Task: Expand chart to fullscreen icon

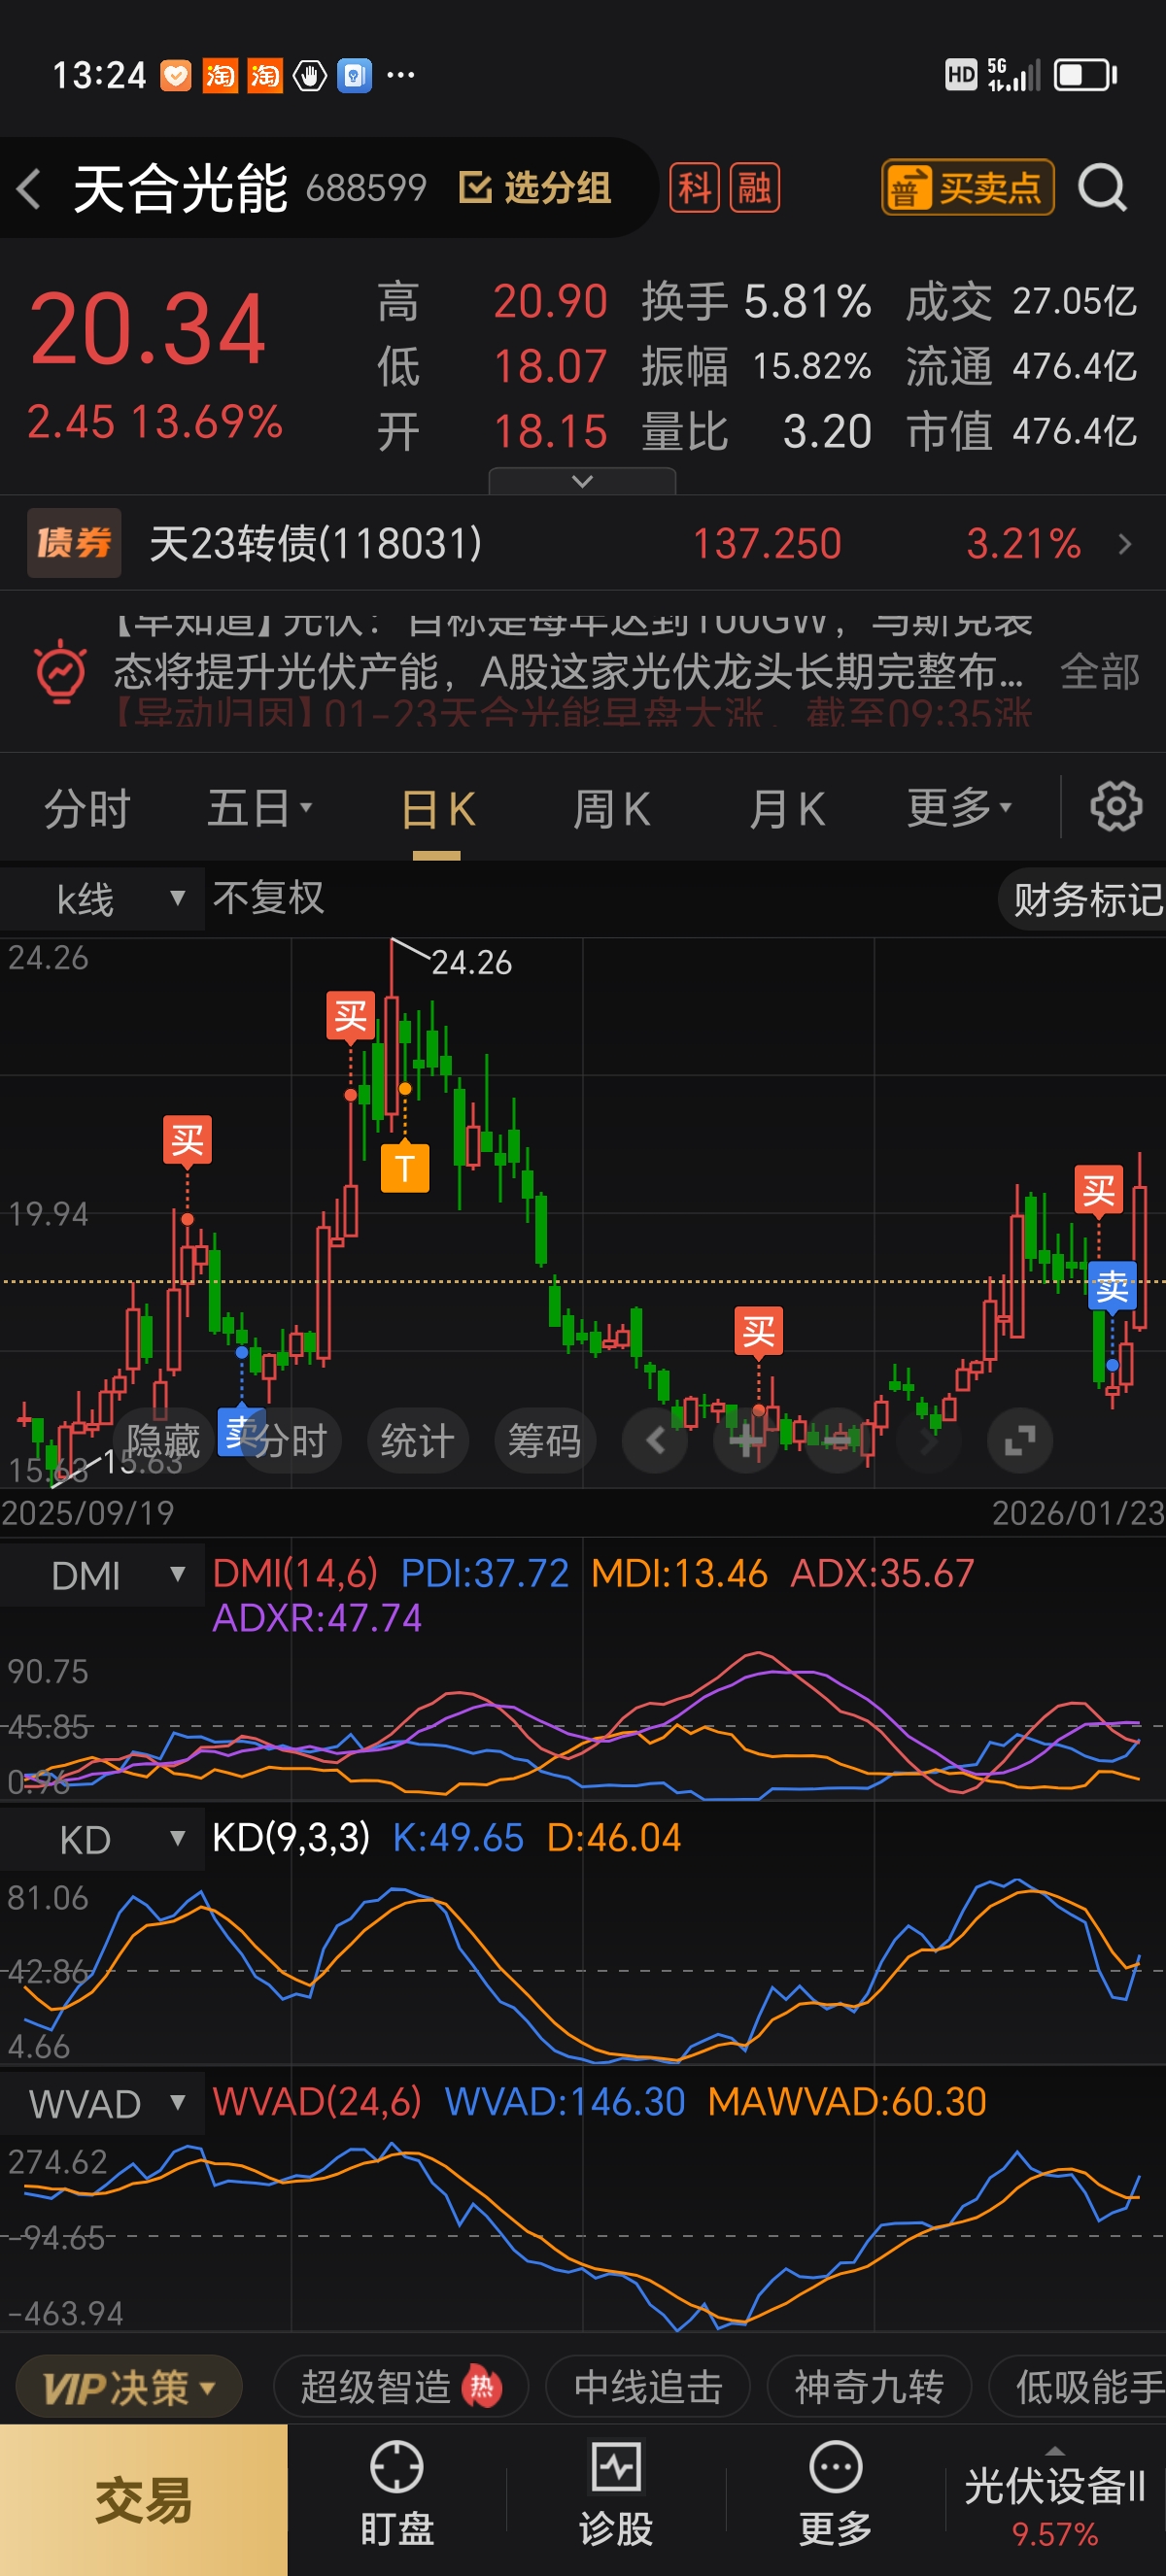Action: click(1020, 1440)
